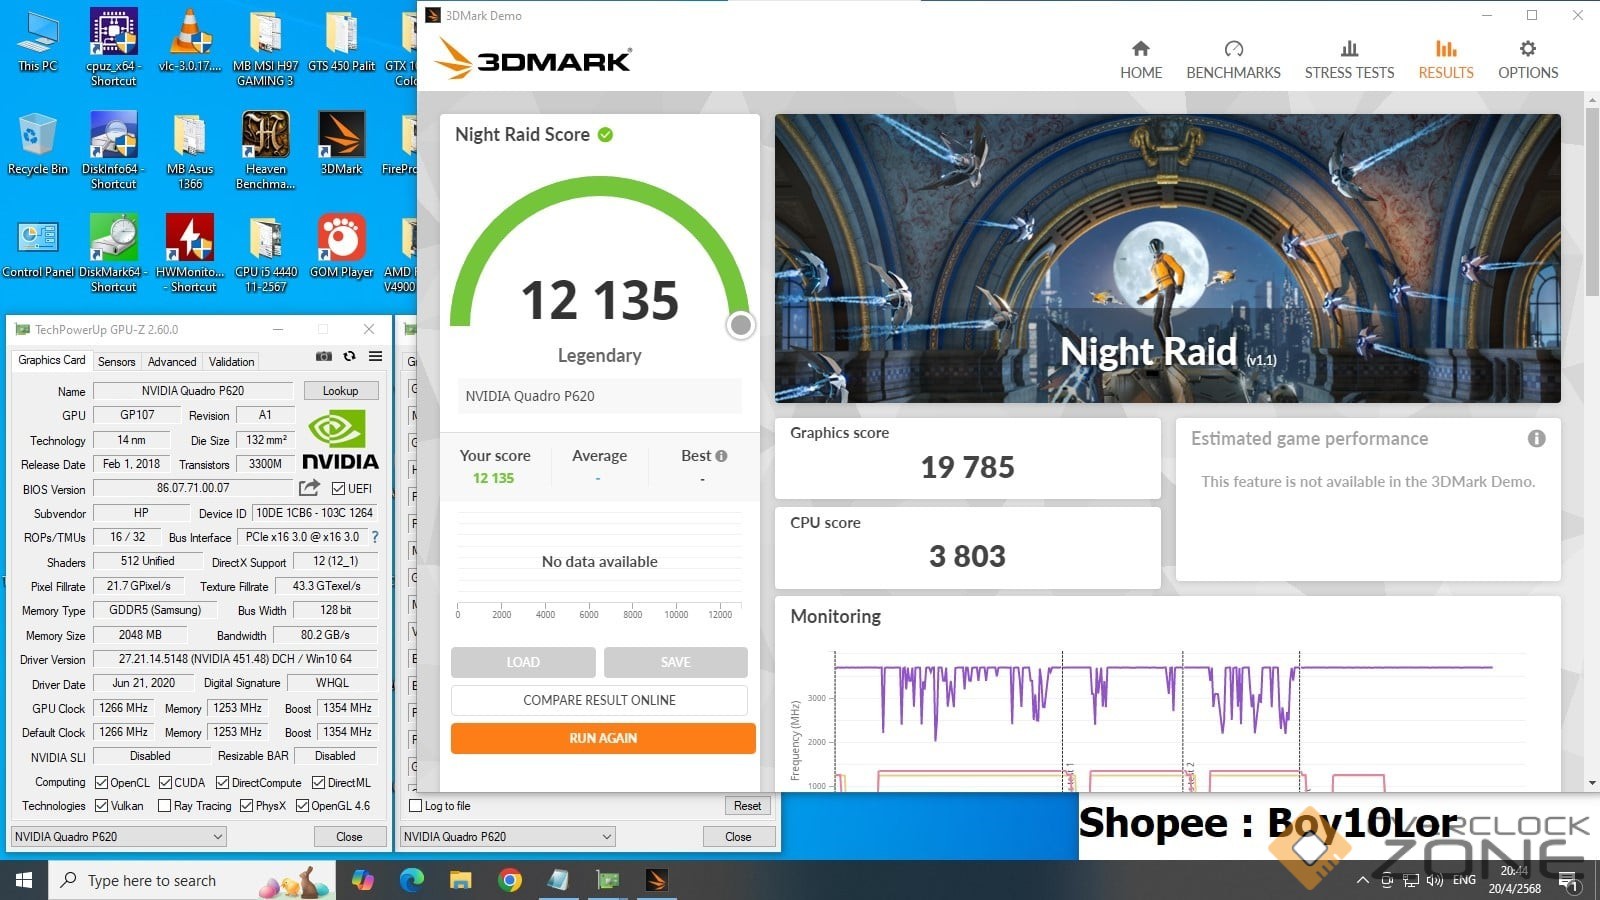Click the Windows taskbar search box

coord(190,880)
